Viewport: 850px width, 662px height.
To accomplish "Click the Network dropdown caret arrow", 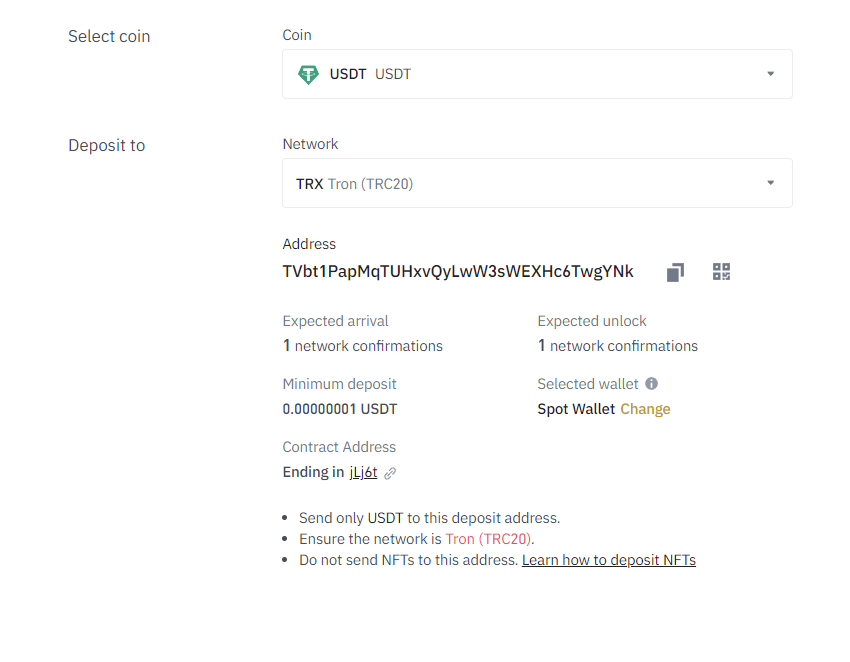I will (x=770, y=183).
